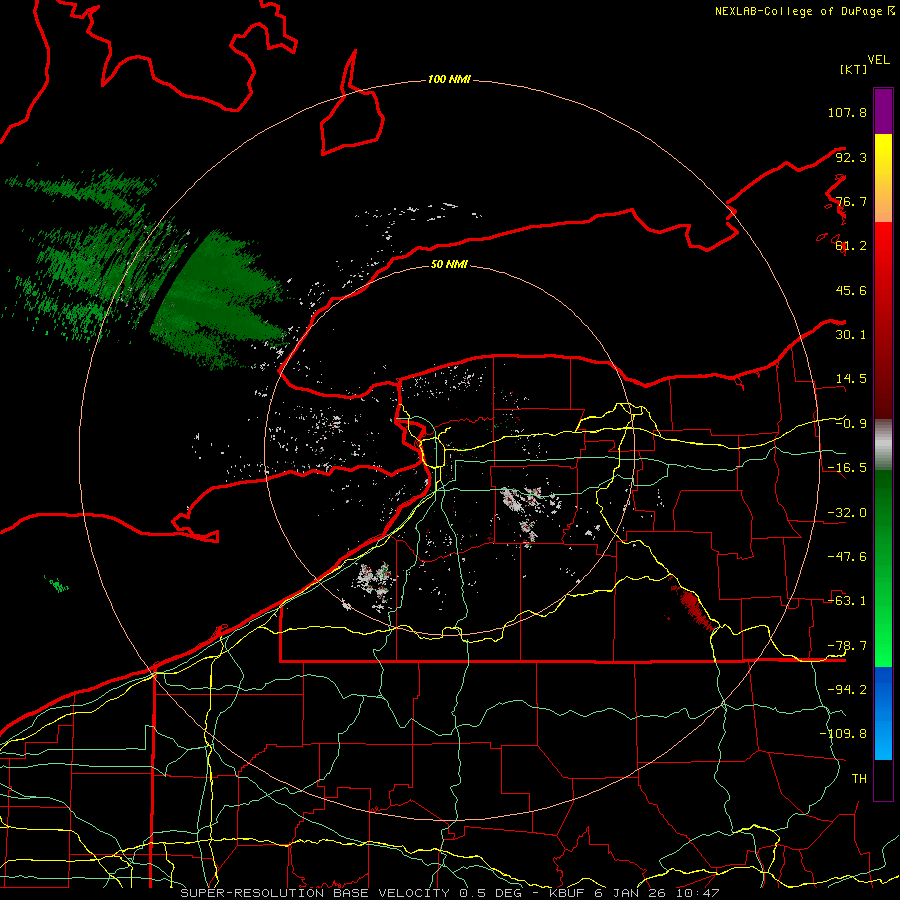Select the 45.6 velocity scale value
Viewport: 900px width, 900px height.
click(x=851, y=290)
